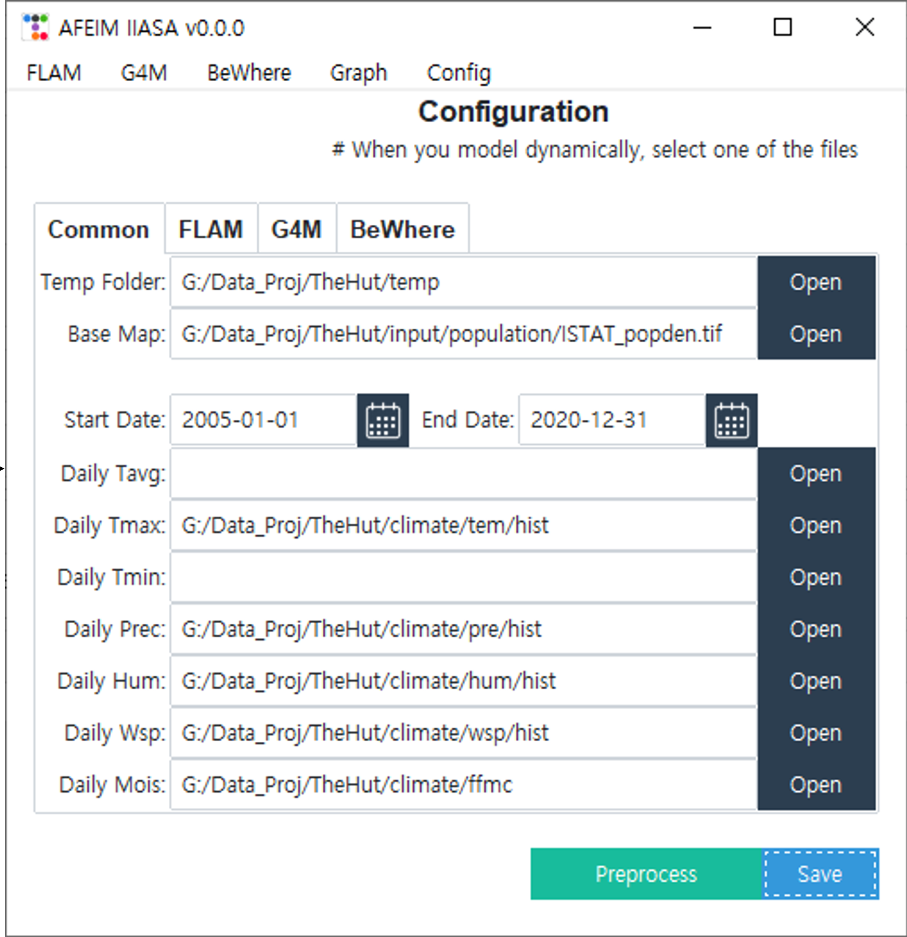Image resolution: width=907 pixels, height=937 pixels.
Task: Edit the Daily Mois path field
Action: pyautogui.click(x=464, y=785)
